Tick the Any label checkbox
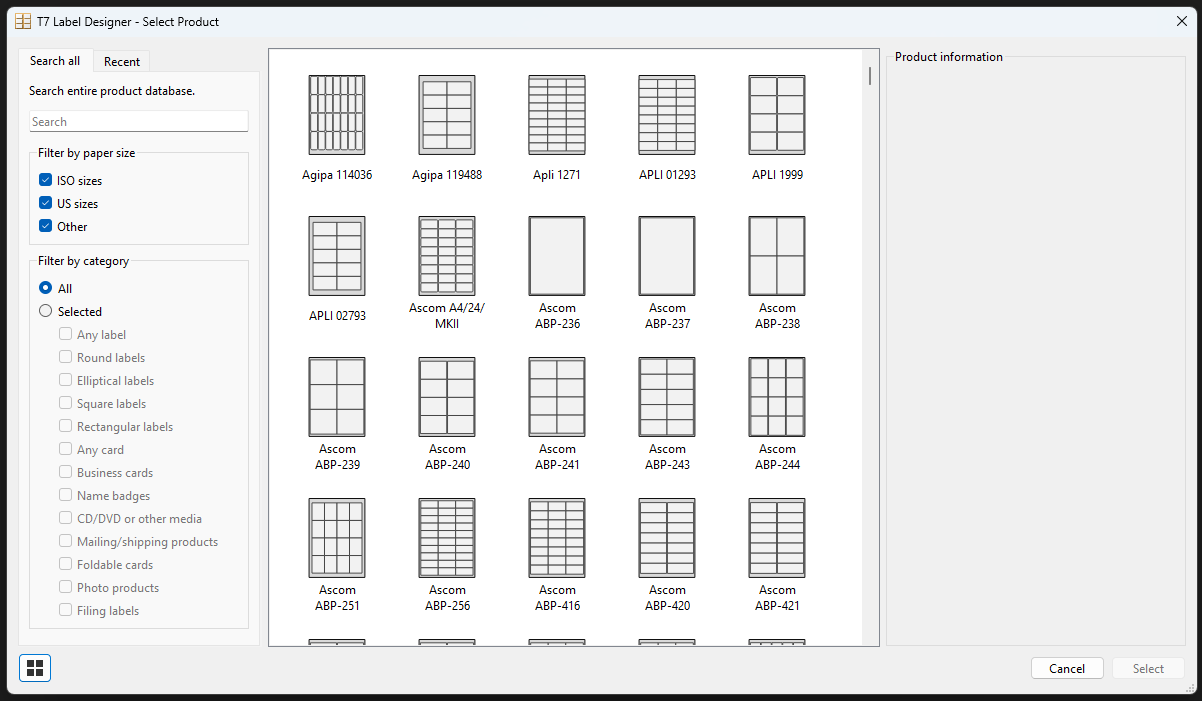The width and height of the screenshot is (1202, 701). point(65,335)
